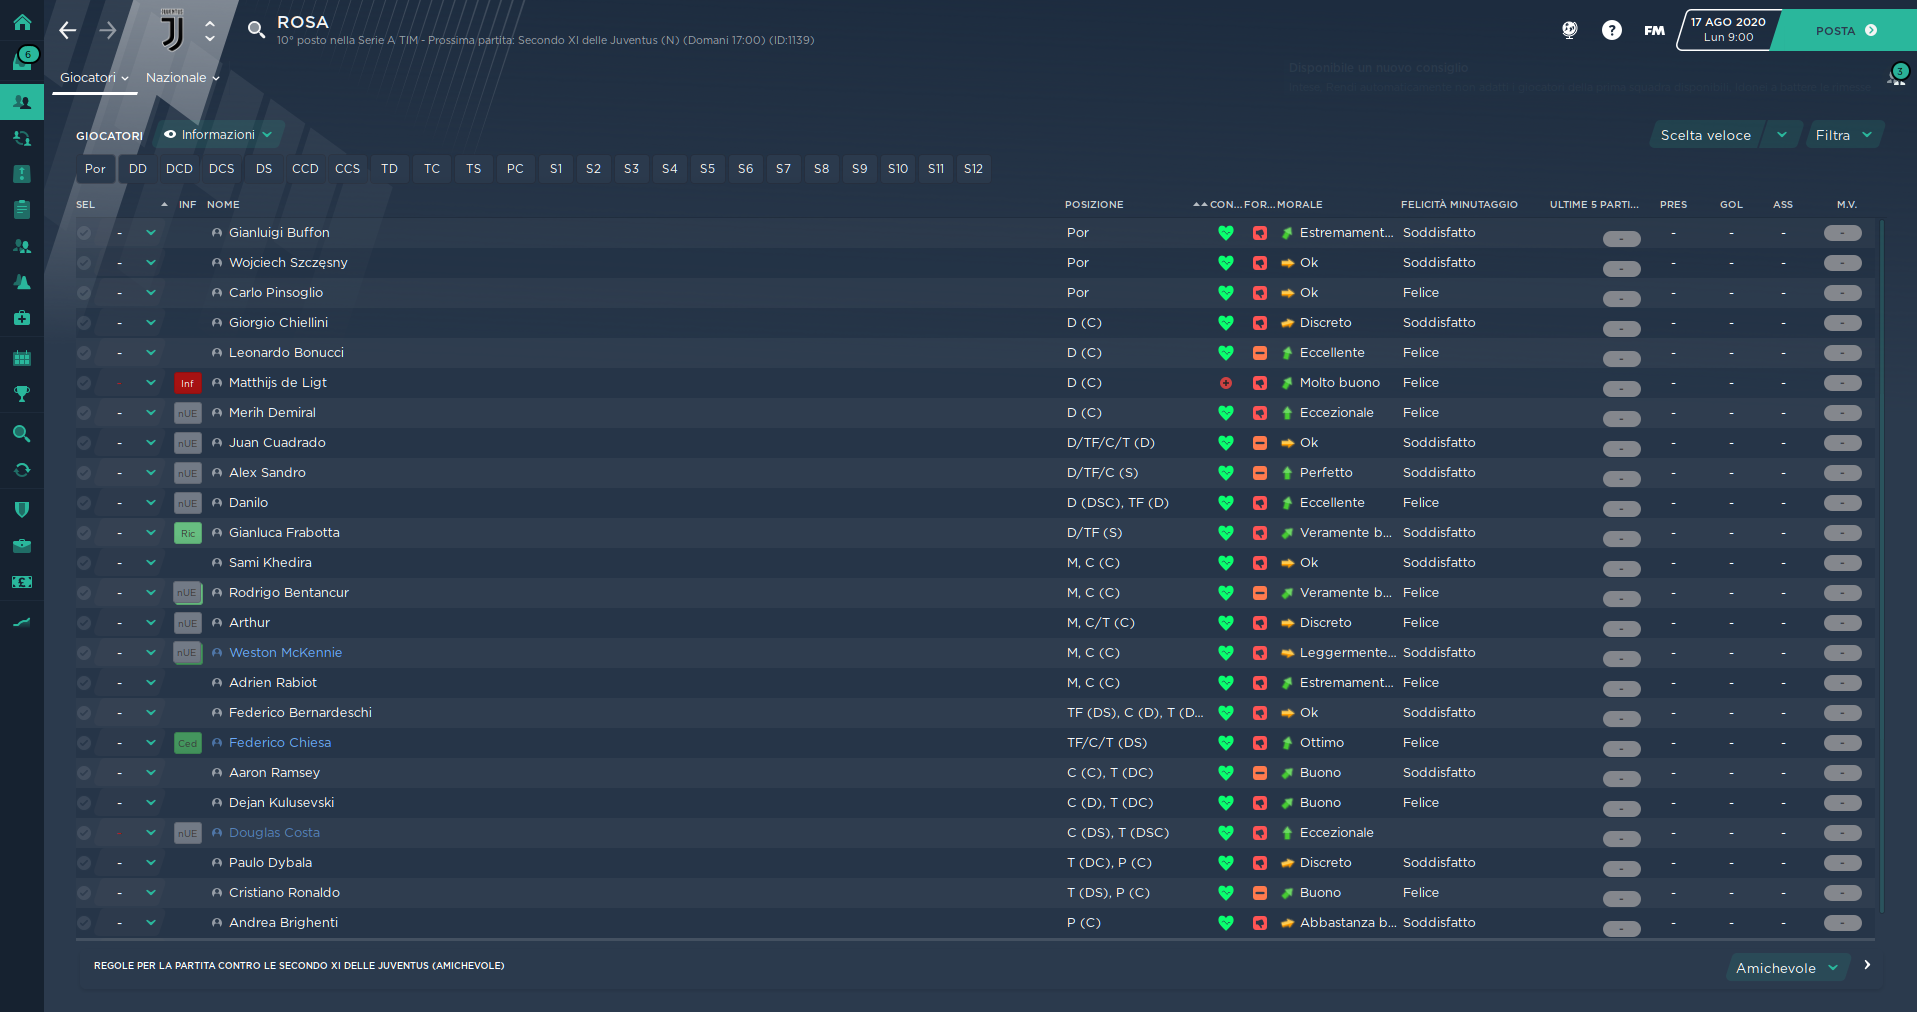Screen dimensions: 1917x1012
Task: Open the Schedule calendar sidebar icon
Action: click(22, 358)
